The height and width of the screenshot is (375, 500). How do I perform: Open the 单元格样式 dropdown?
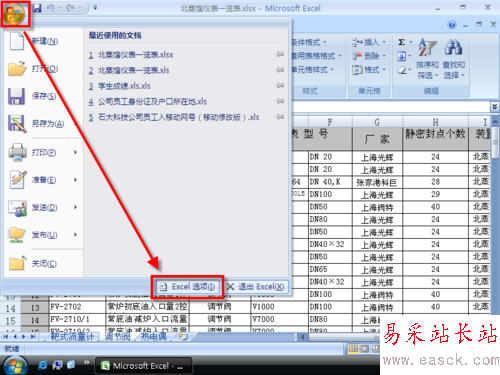tap(313, 70)
